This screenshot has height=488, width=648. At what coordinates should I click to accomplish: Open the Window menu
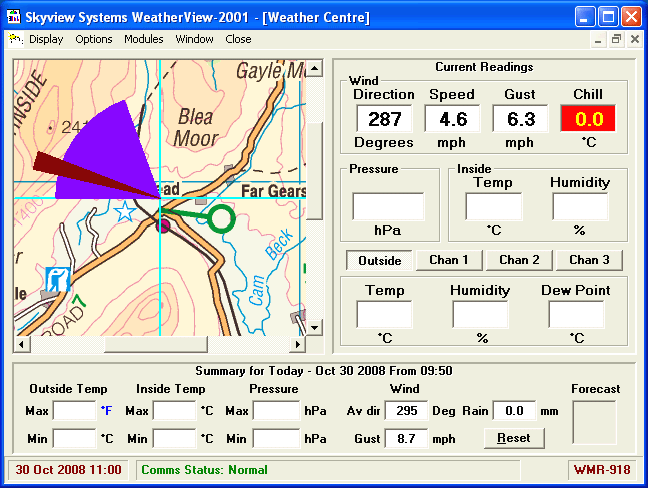(194, 39)
